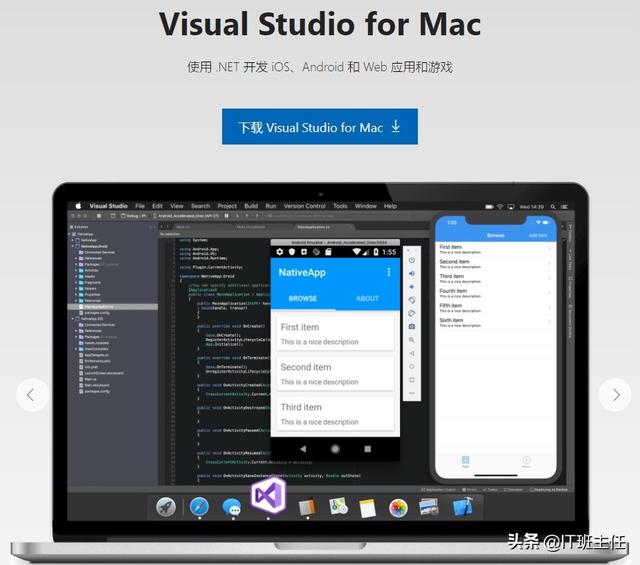Screen dimensions: 640x565
Task: Click the emulator rotate right icon
Action: (x=412, y=313)
